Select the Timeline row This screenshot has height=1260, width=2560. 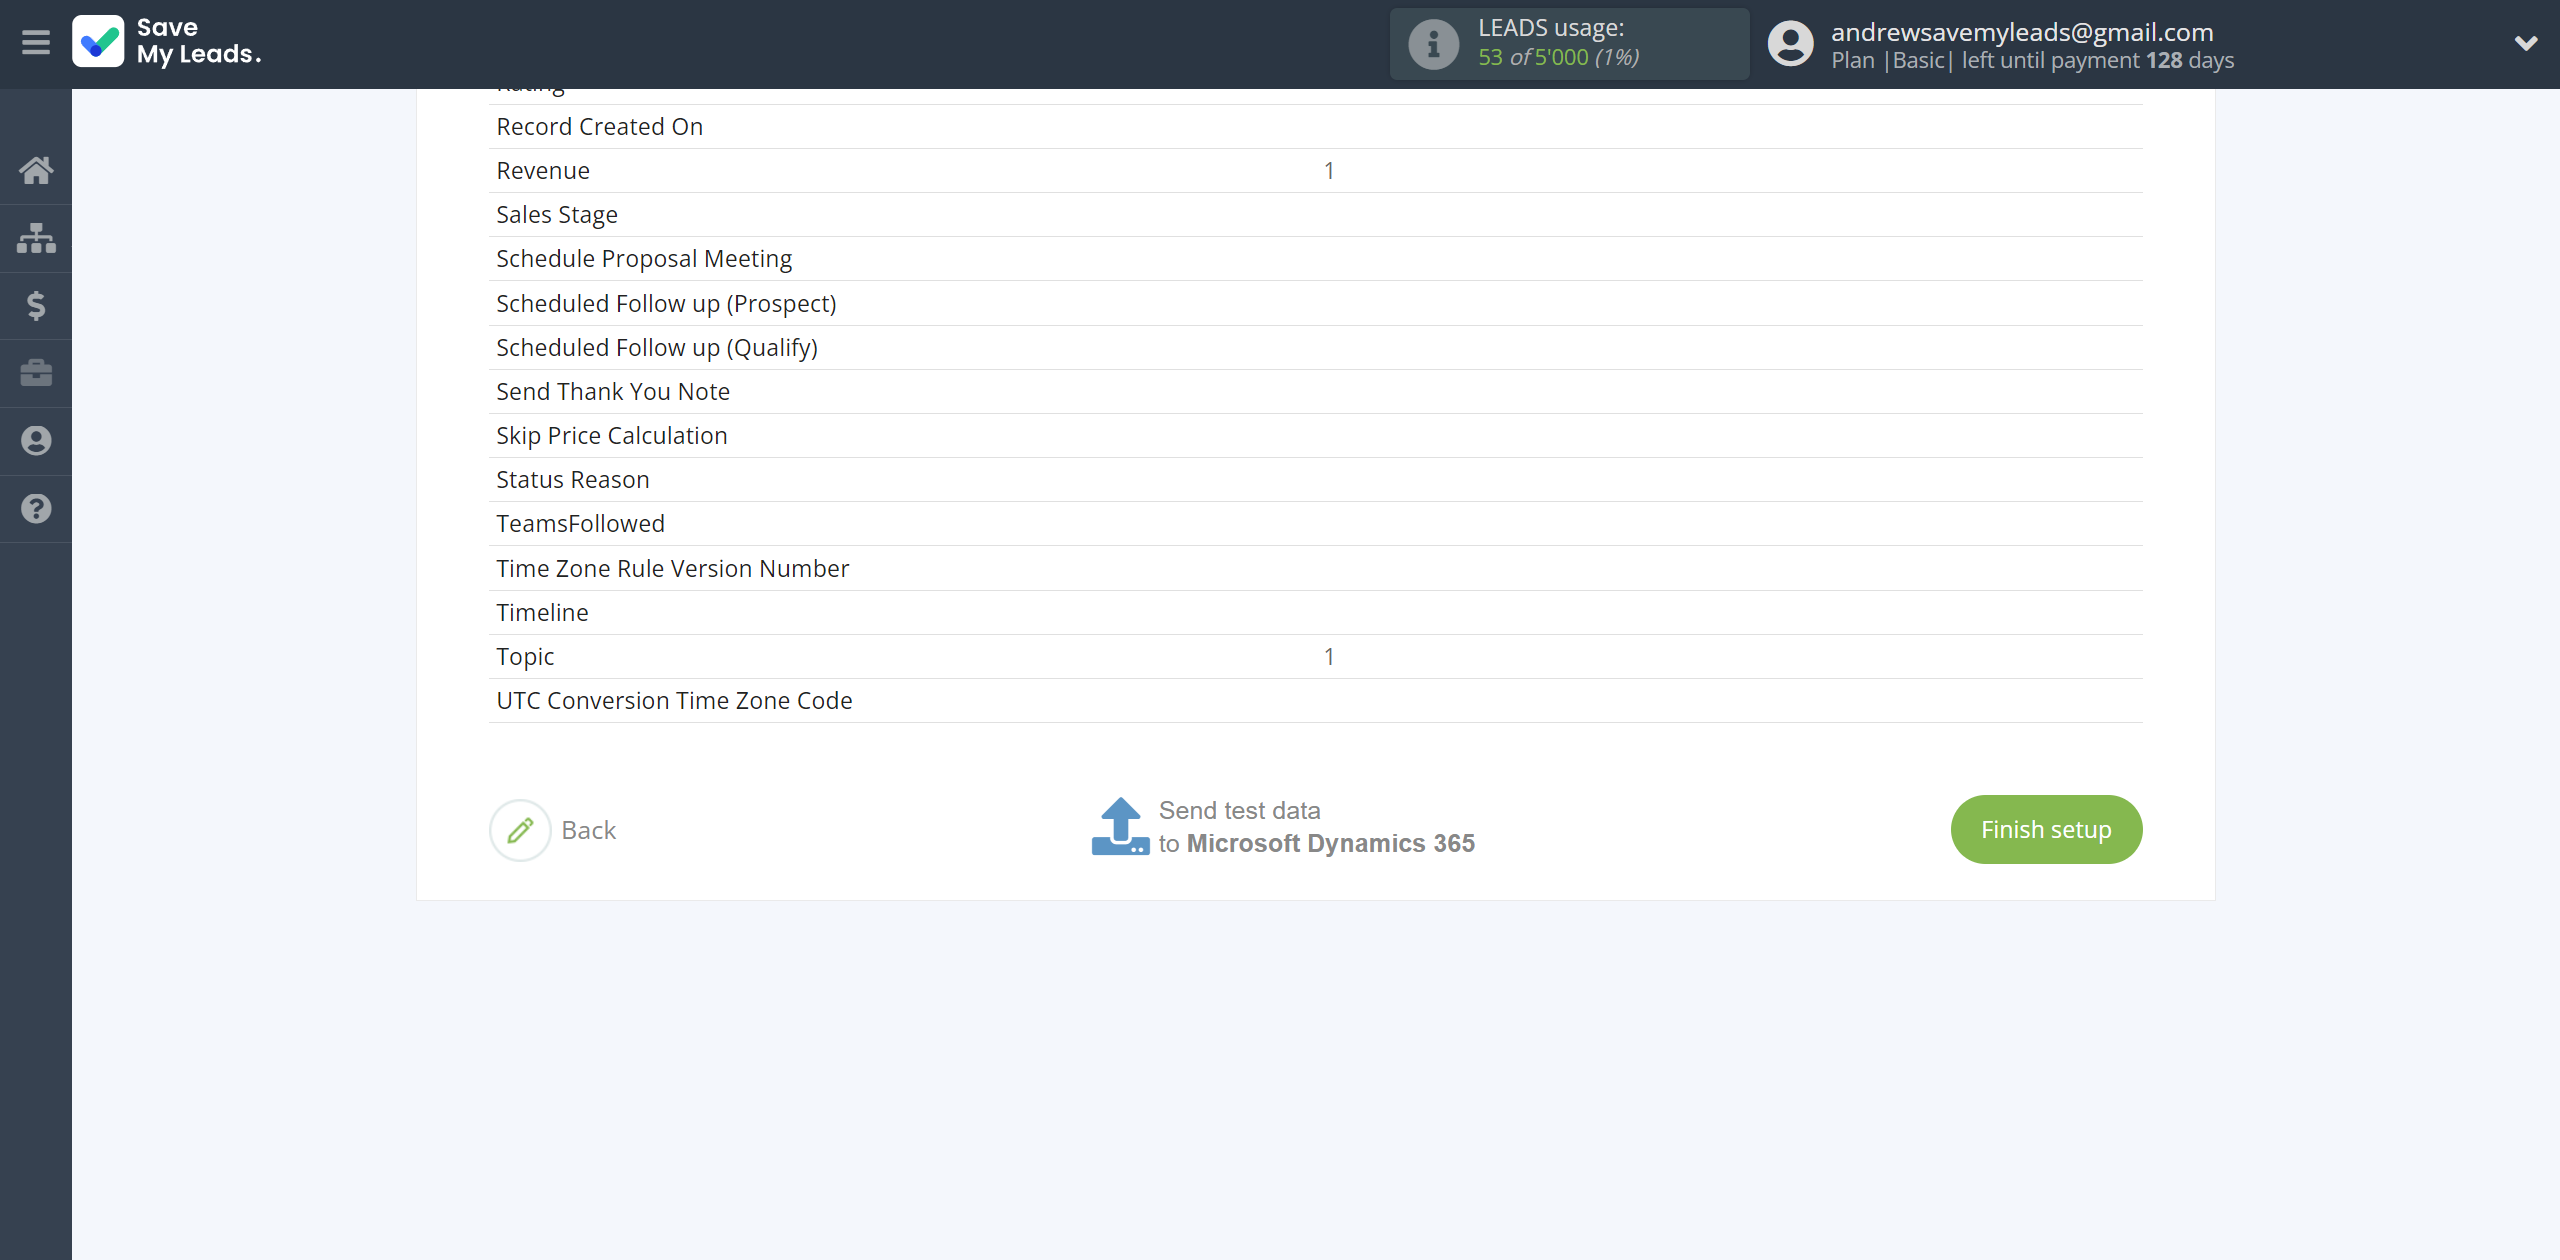tap(1315, 613)
